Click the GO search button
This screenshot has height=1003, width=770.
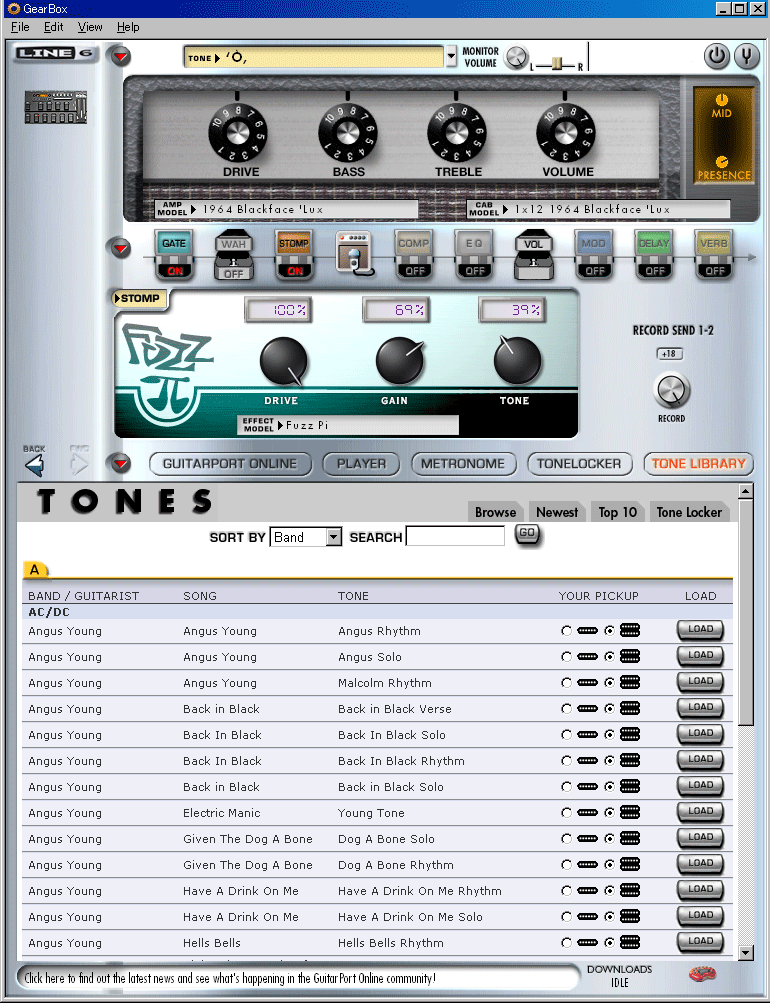[527, 534]
